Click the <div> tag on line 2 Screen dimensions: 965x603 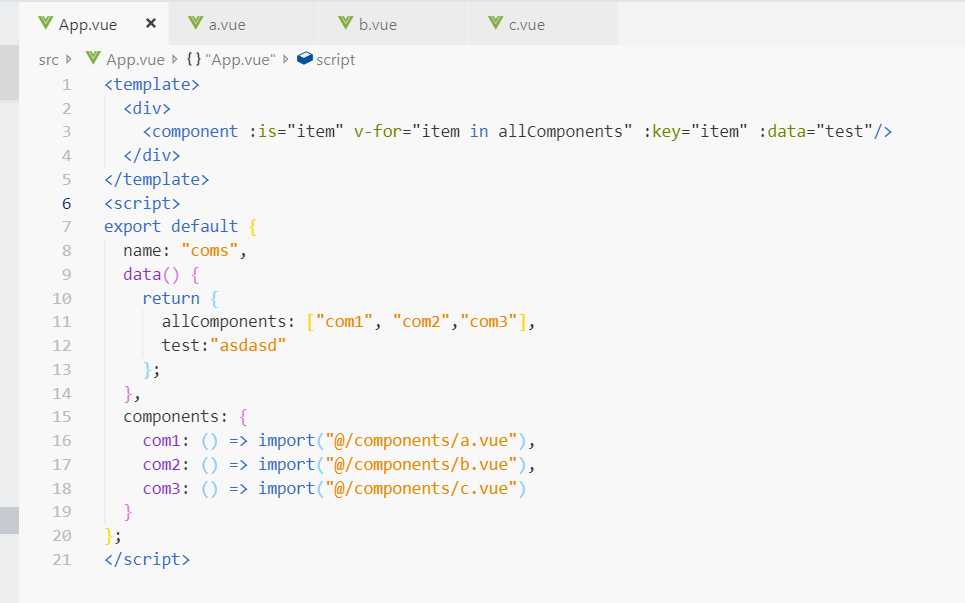147,108
